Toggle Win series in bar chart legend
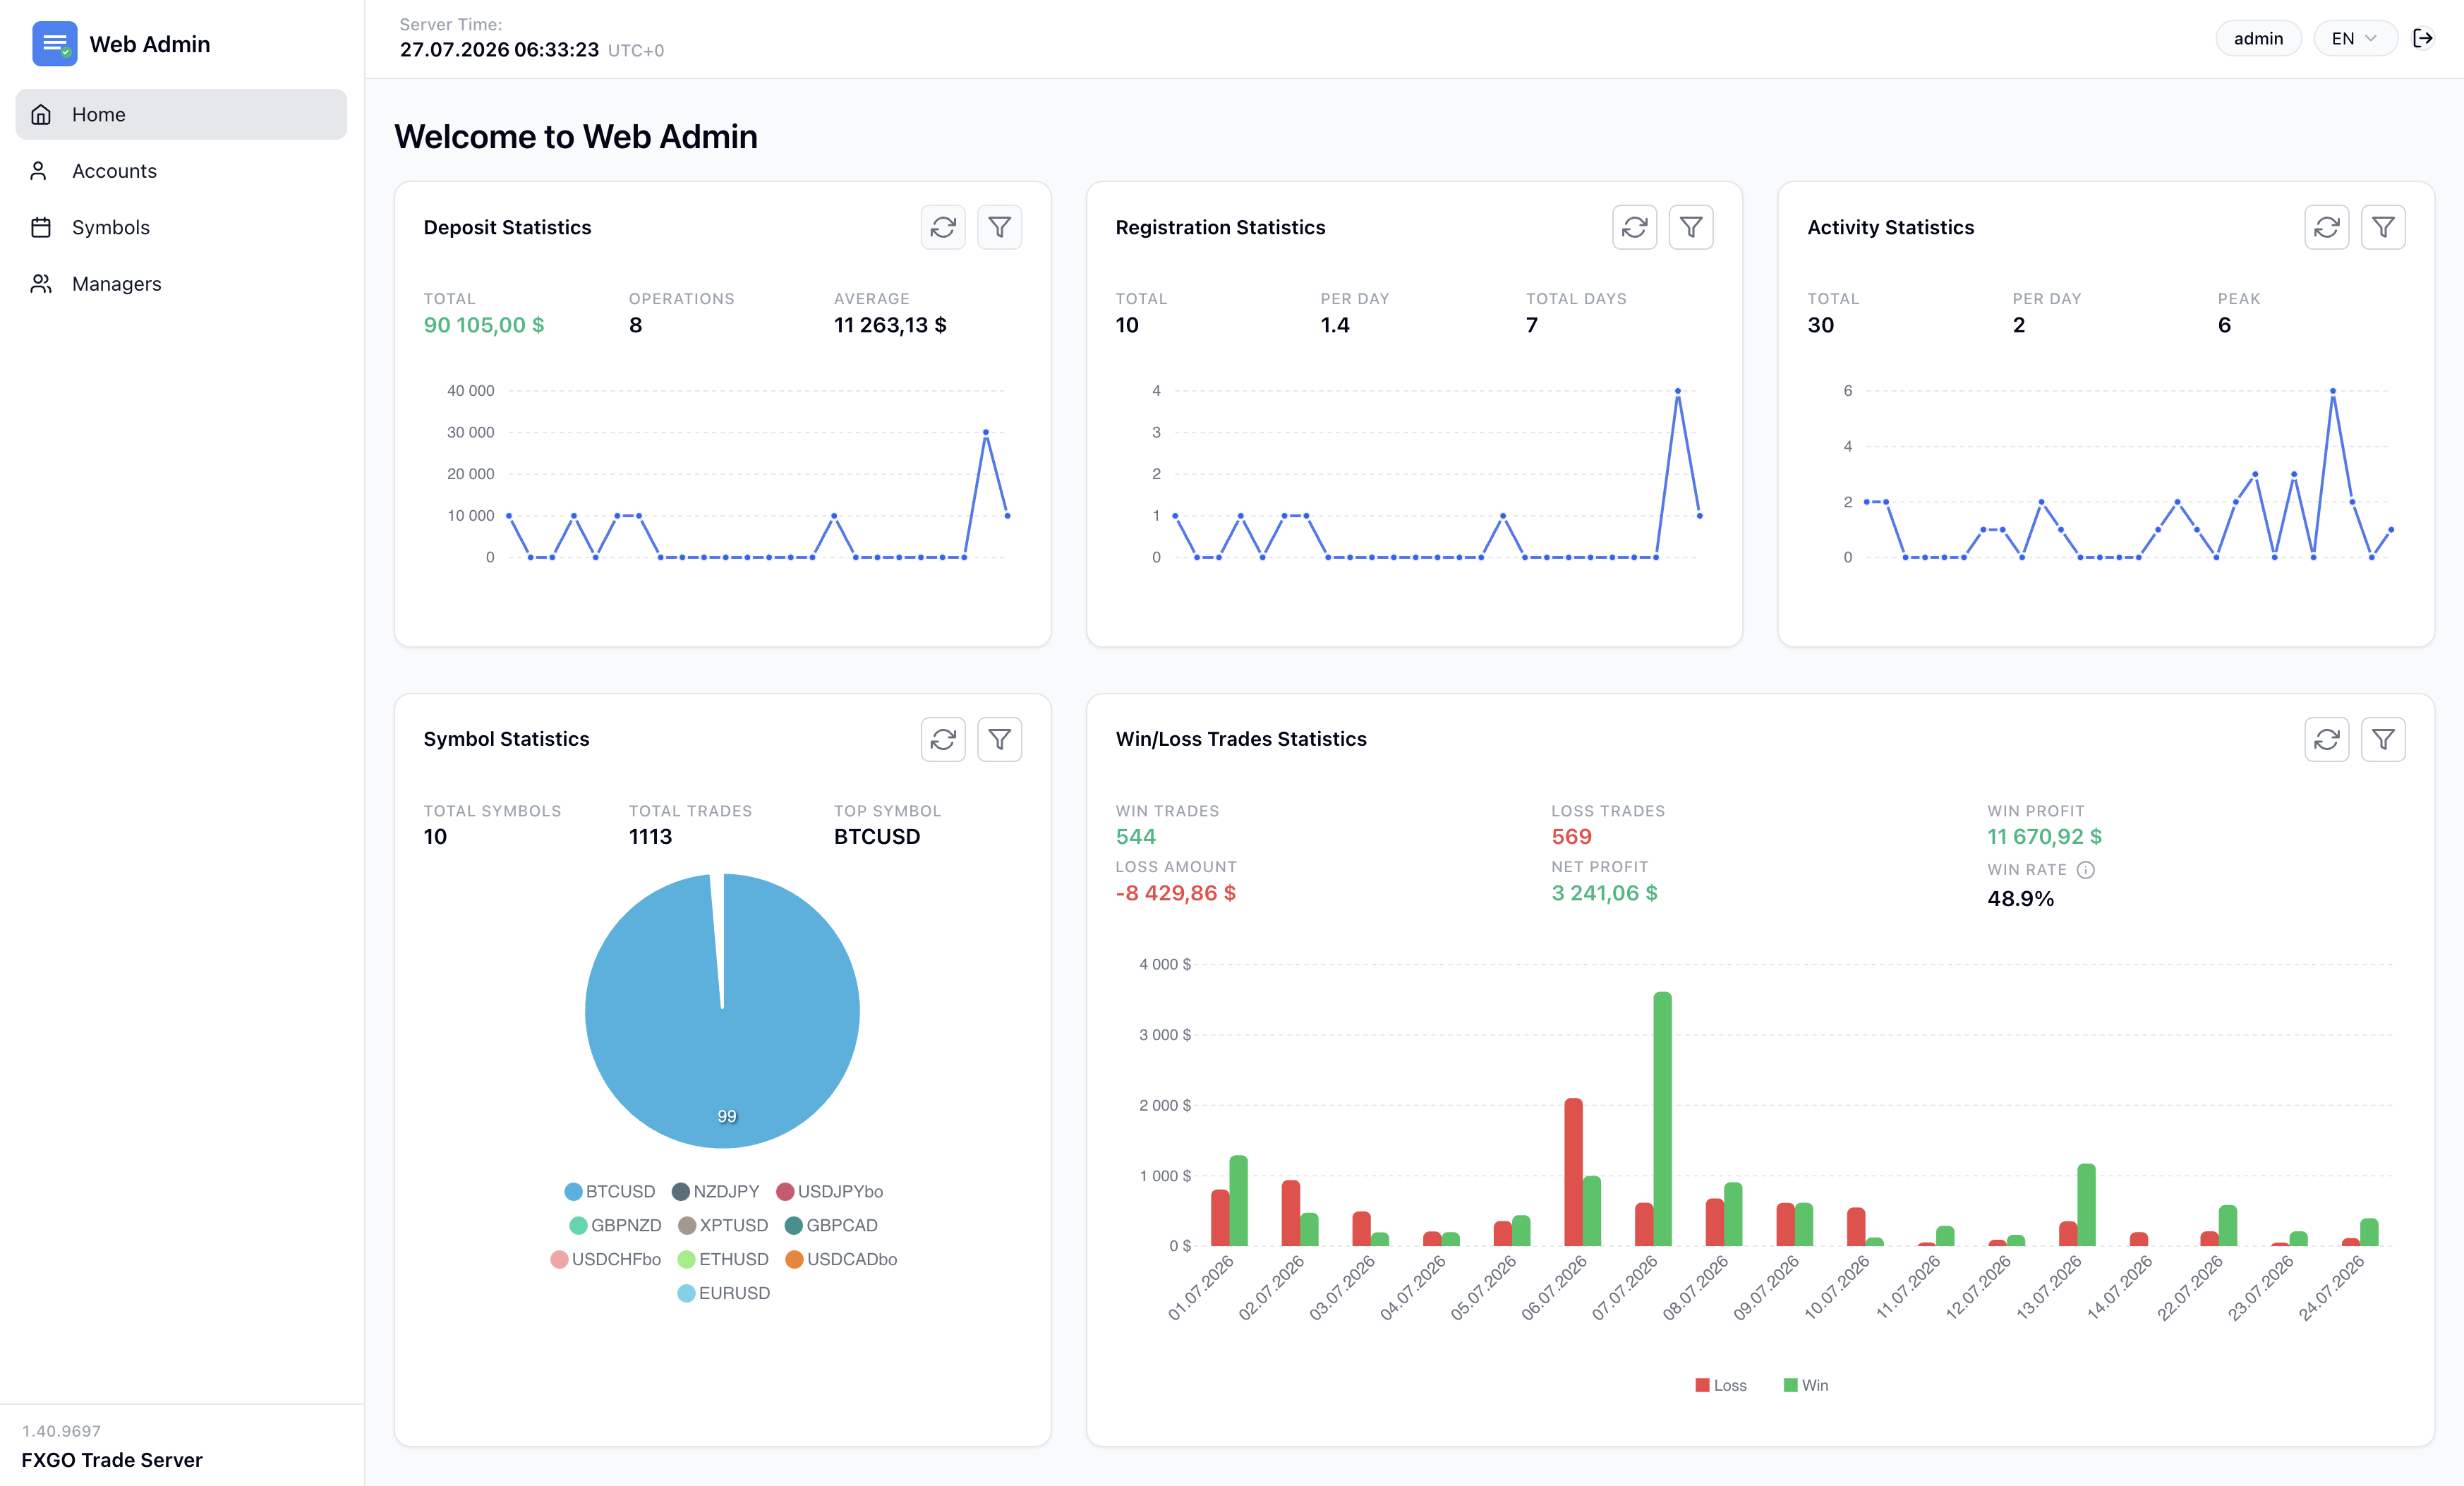The width and height of the screenshot is (2464, 1486). (1806, 1385)
